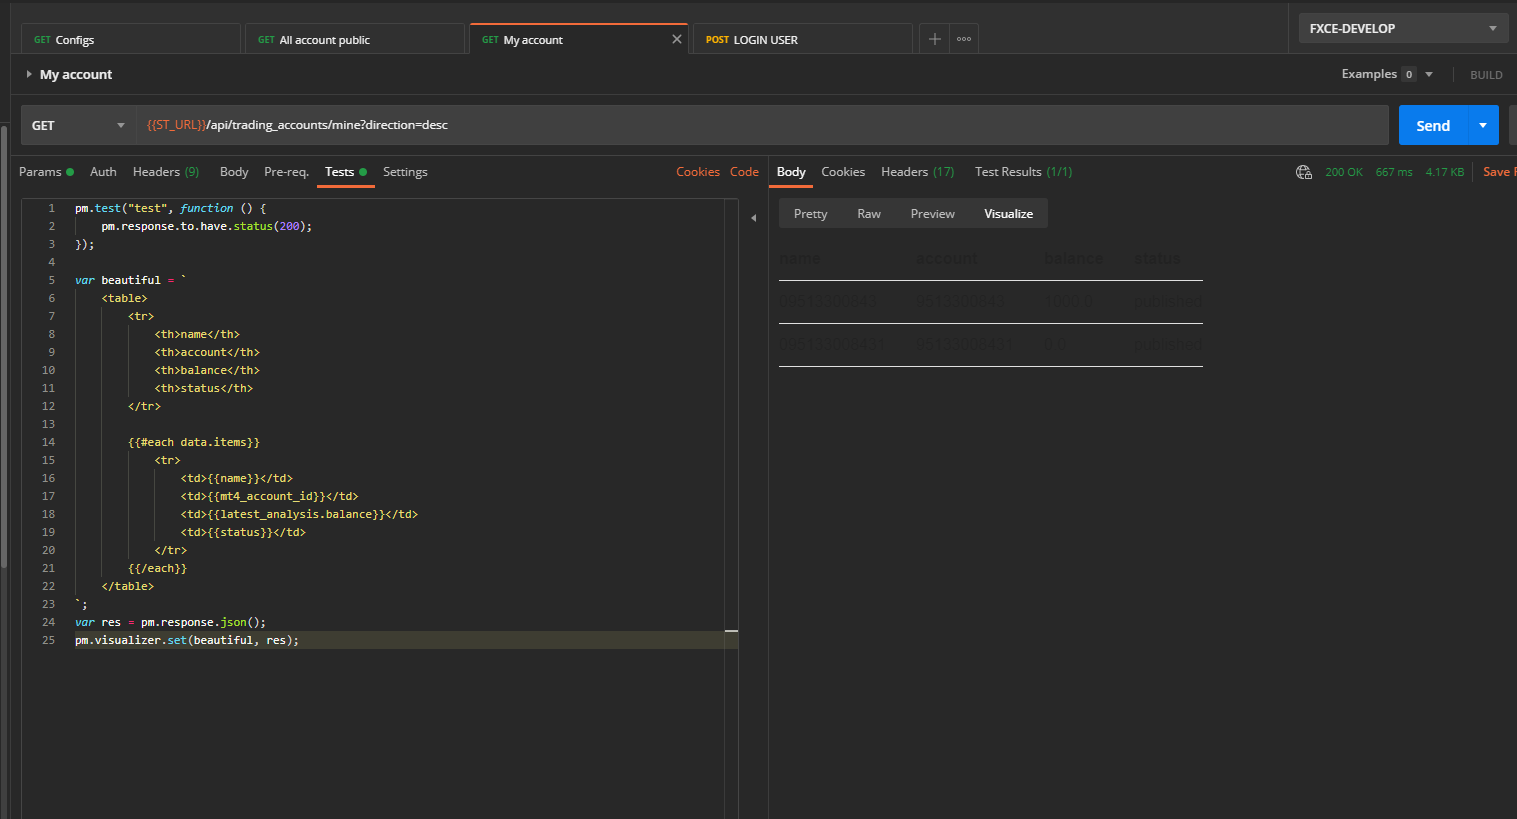The height and width of the screenshot is (819, 1517).
Task: Close the My account tab
Action: [x=677, y=39]
